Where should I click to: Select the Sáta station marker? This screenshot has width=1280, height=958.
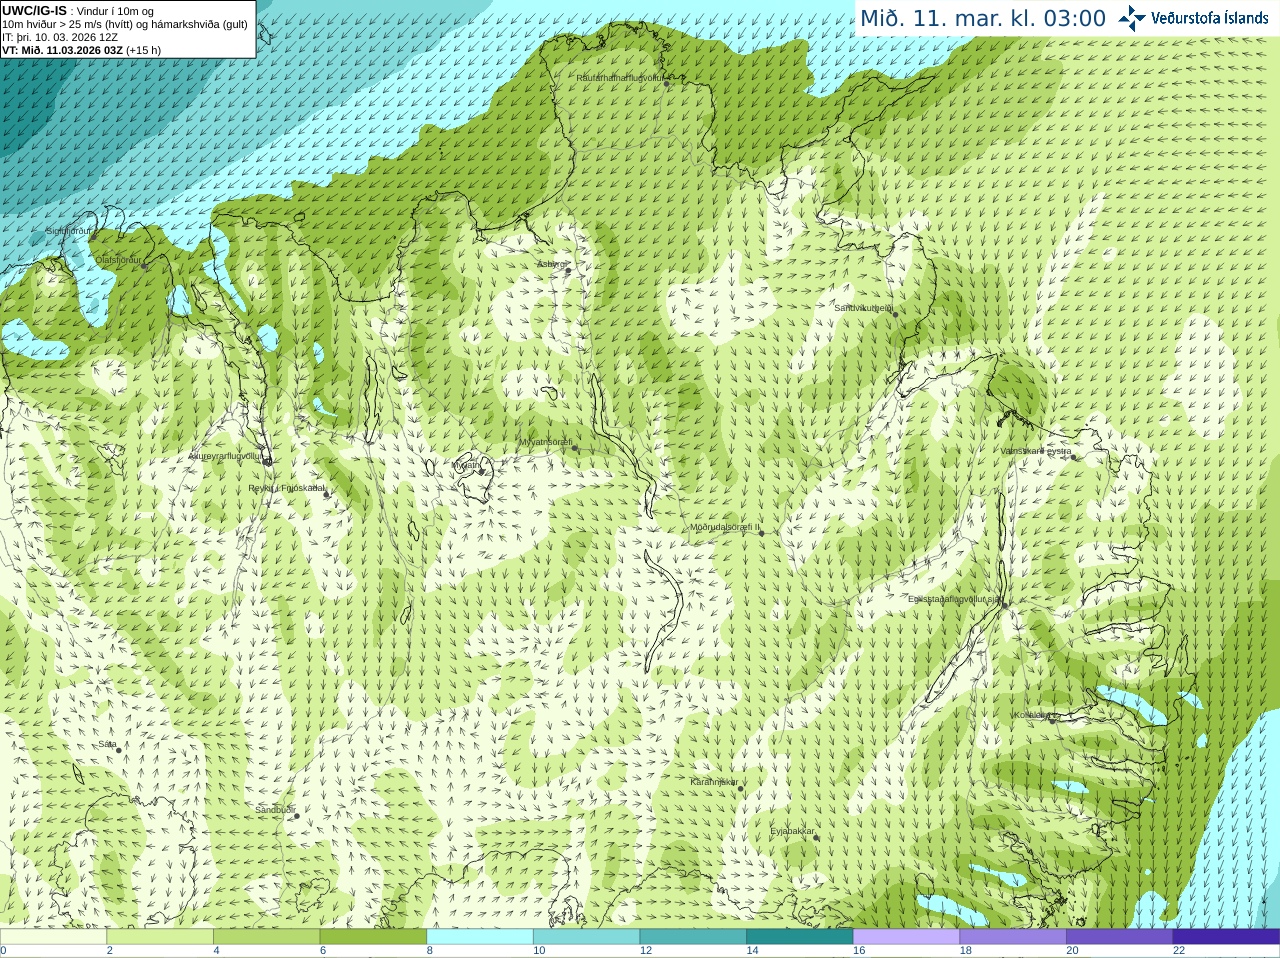pos(119,750)
